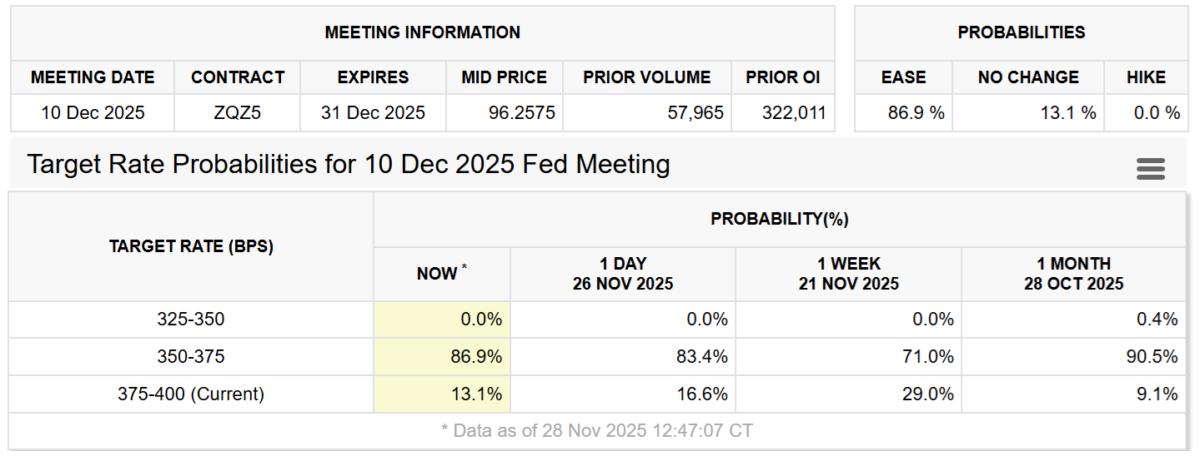The image size is (1200, 456).
Task: Click the MID PRICE value 96.2575
Action: pyautogui.click(x=504, y=113)
